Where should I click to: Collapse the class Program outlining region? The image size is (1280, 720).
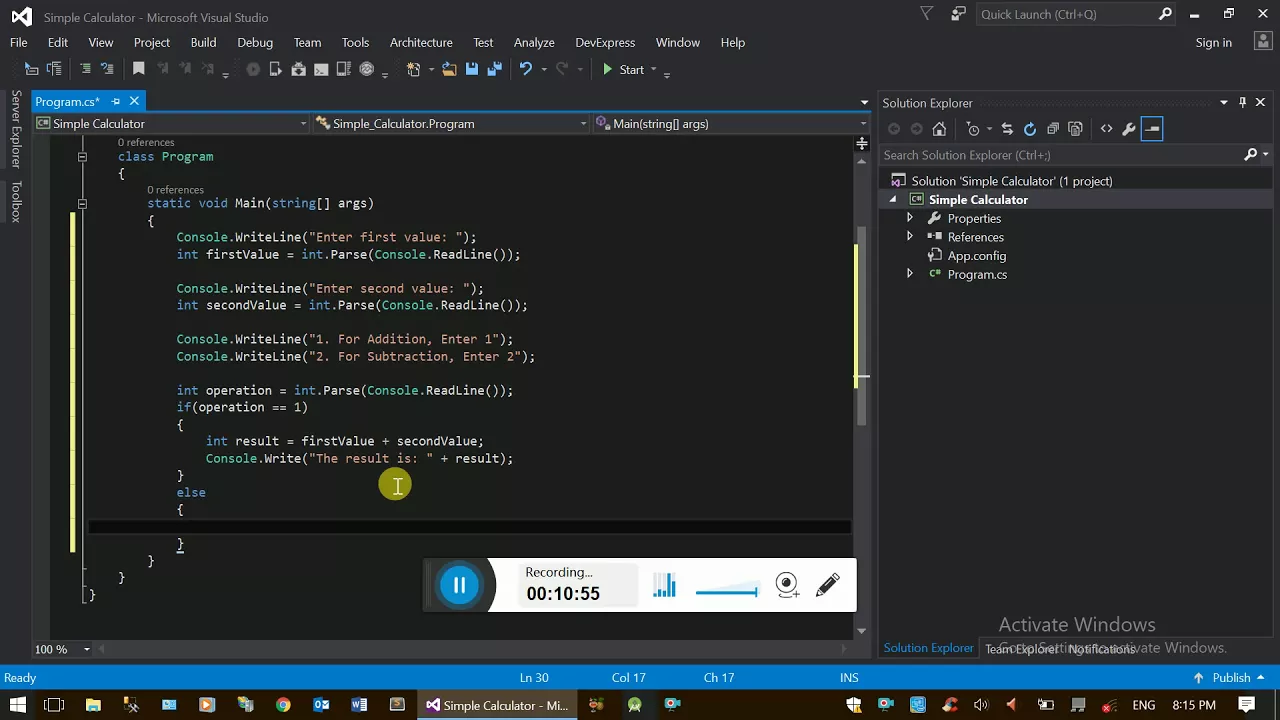pos(82,157)
